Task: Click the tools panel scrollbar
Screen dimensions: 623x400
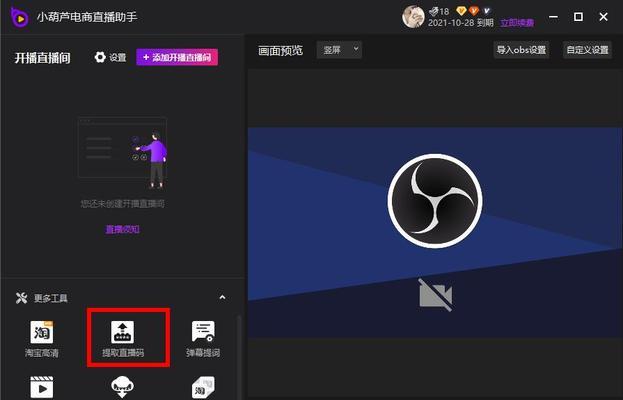Action: point(239,356)
